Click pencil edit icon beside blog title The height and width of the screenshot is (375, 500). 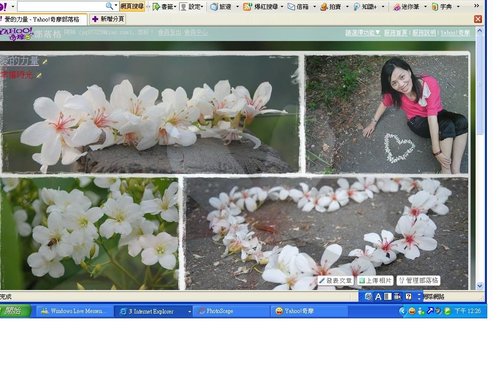click(45, 62)
